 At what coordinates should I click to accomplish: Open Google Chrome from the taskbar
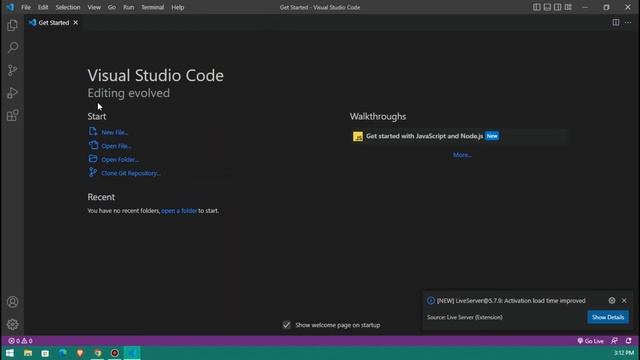[x=98, y=353]
